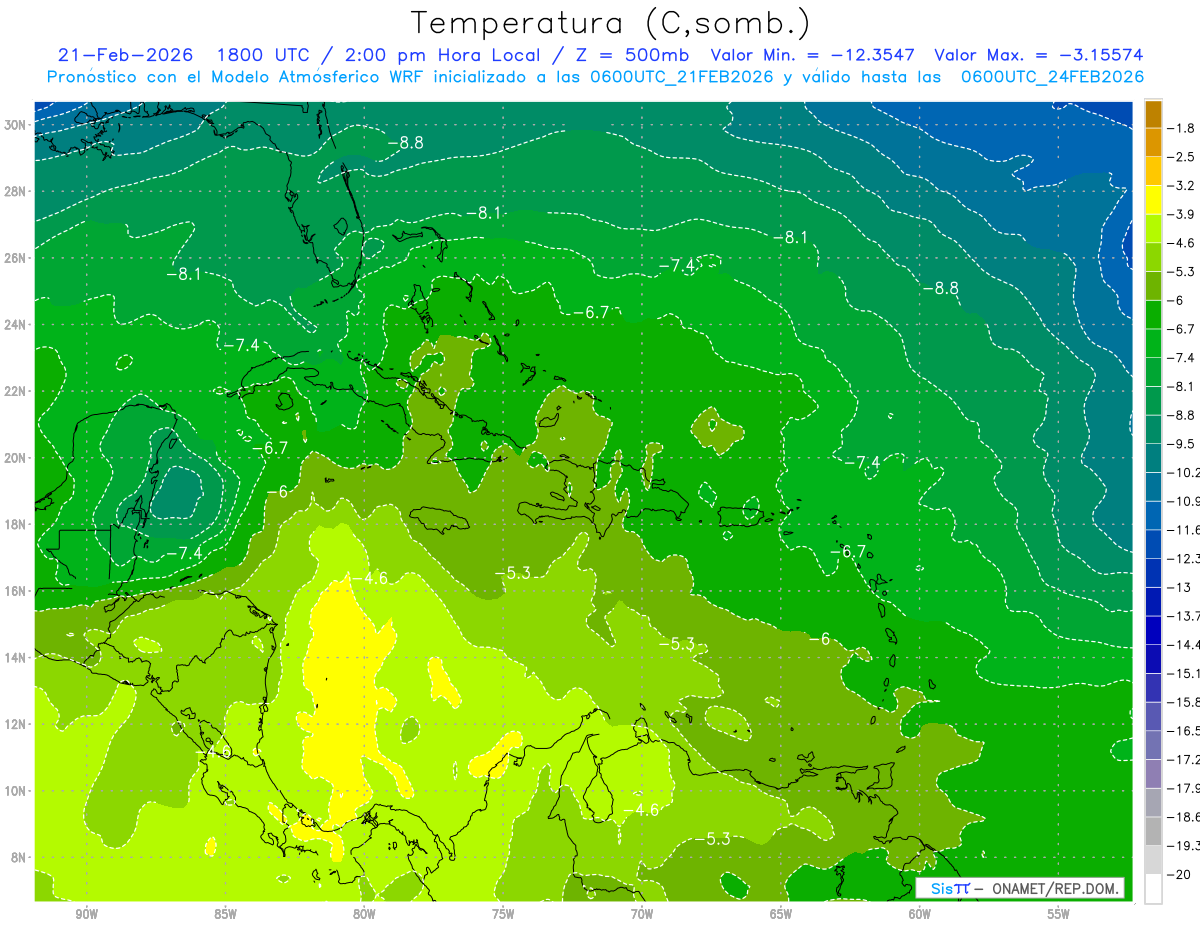Click the "2:00 pm Hora Local" text
Image resolution: width=1200 pixels, height=927 pixels.
click(x=444, y=55)
